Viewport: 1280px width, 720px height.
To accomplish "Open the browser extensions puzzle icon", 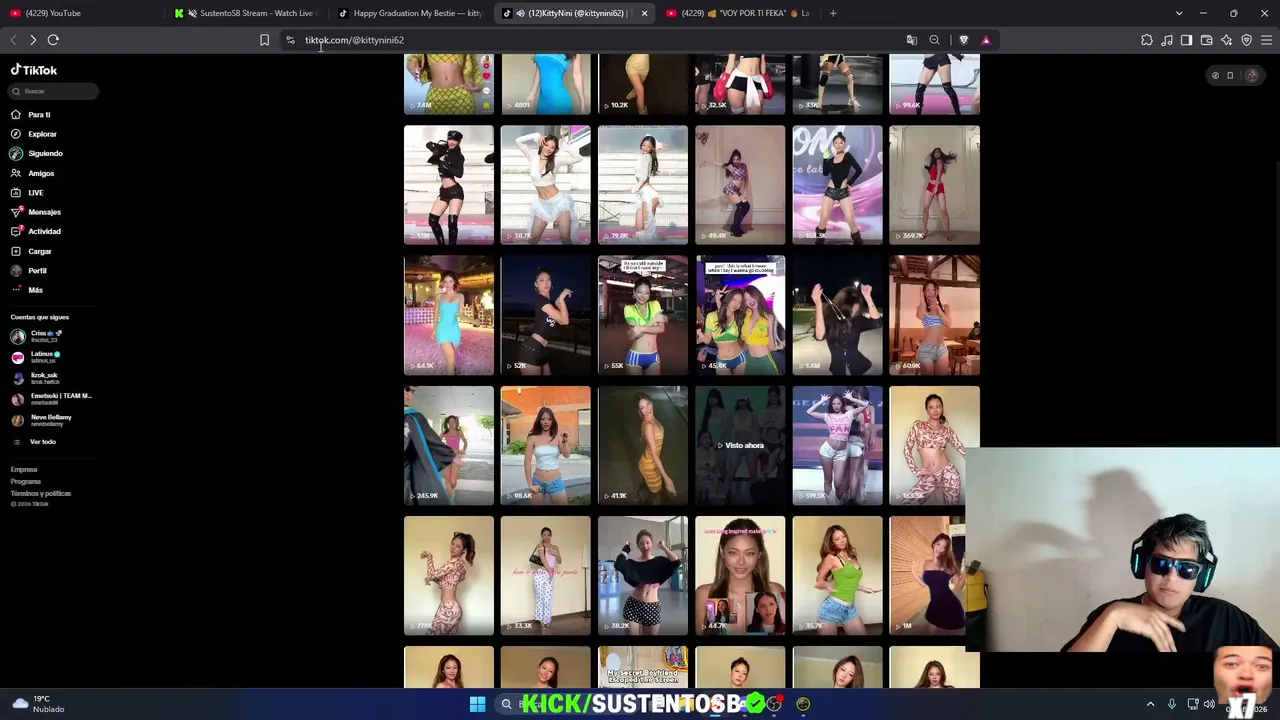I will pos(1147,40).
